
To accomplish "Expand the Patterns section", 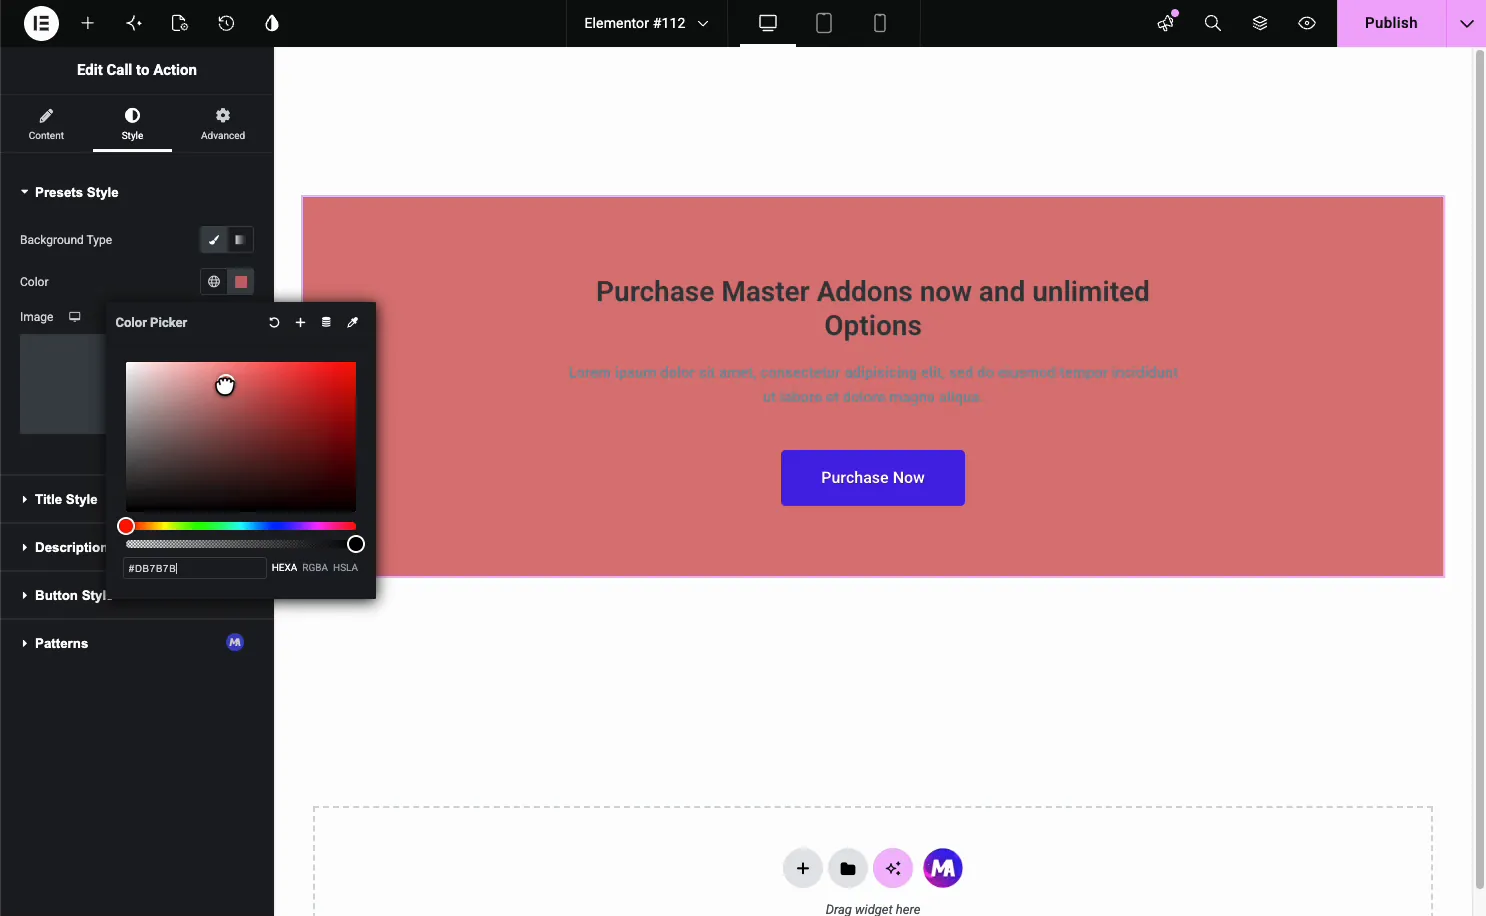I will 55,643.
